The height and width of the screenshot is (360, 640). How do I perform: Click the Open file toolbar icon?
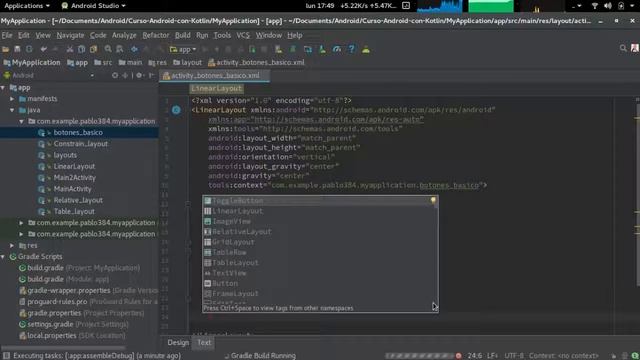point(6,49)
